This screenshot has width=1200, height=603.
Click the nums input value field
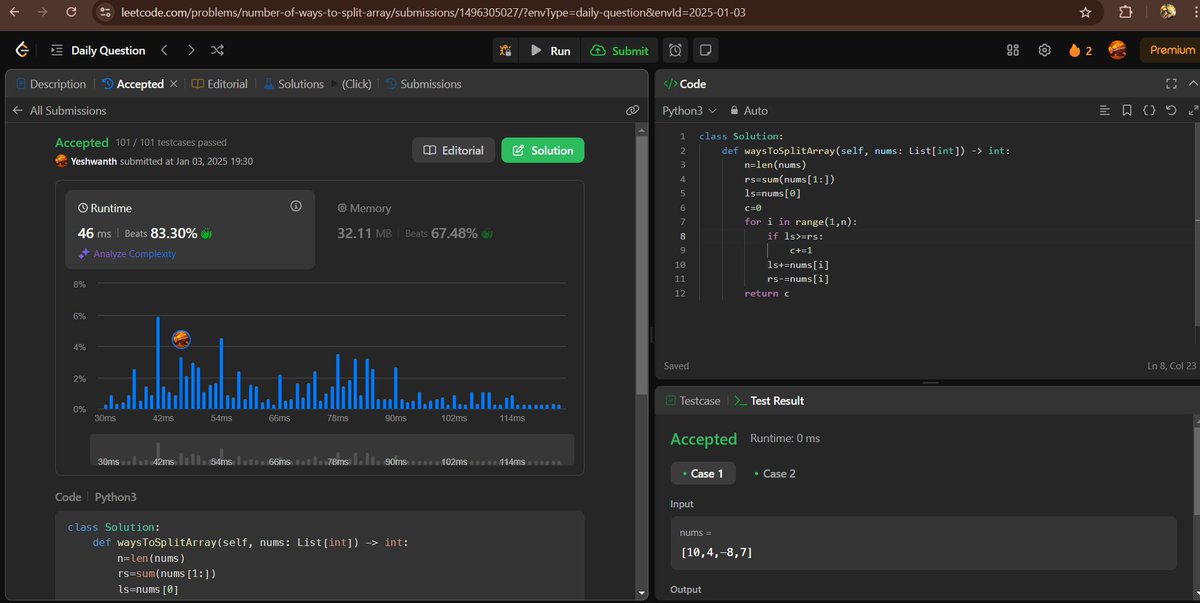923,544
